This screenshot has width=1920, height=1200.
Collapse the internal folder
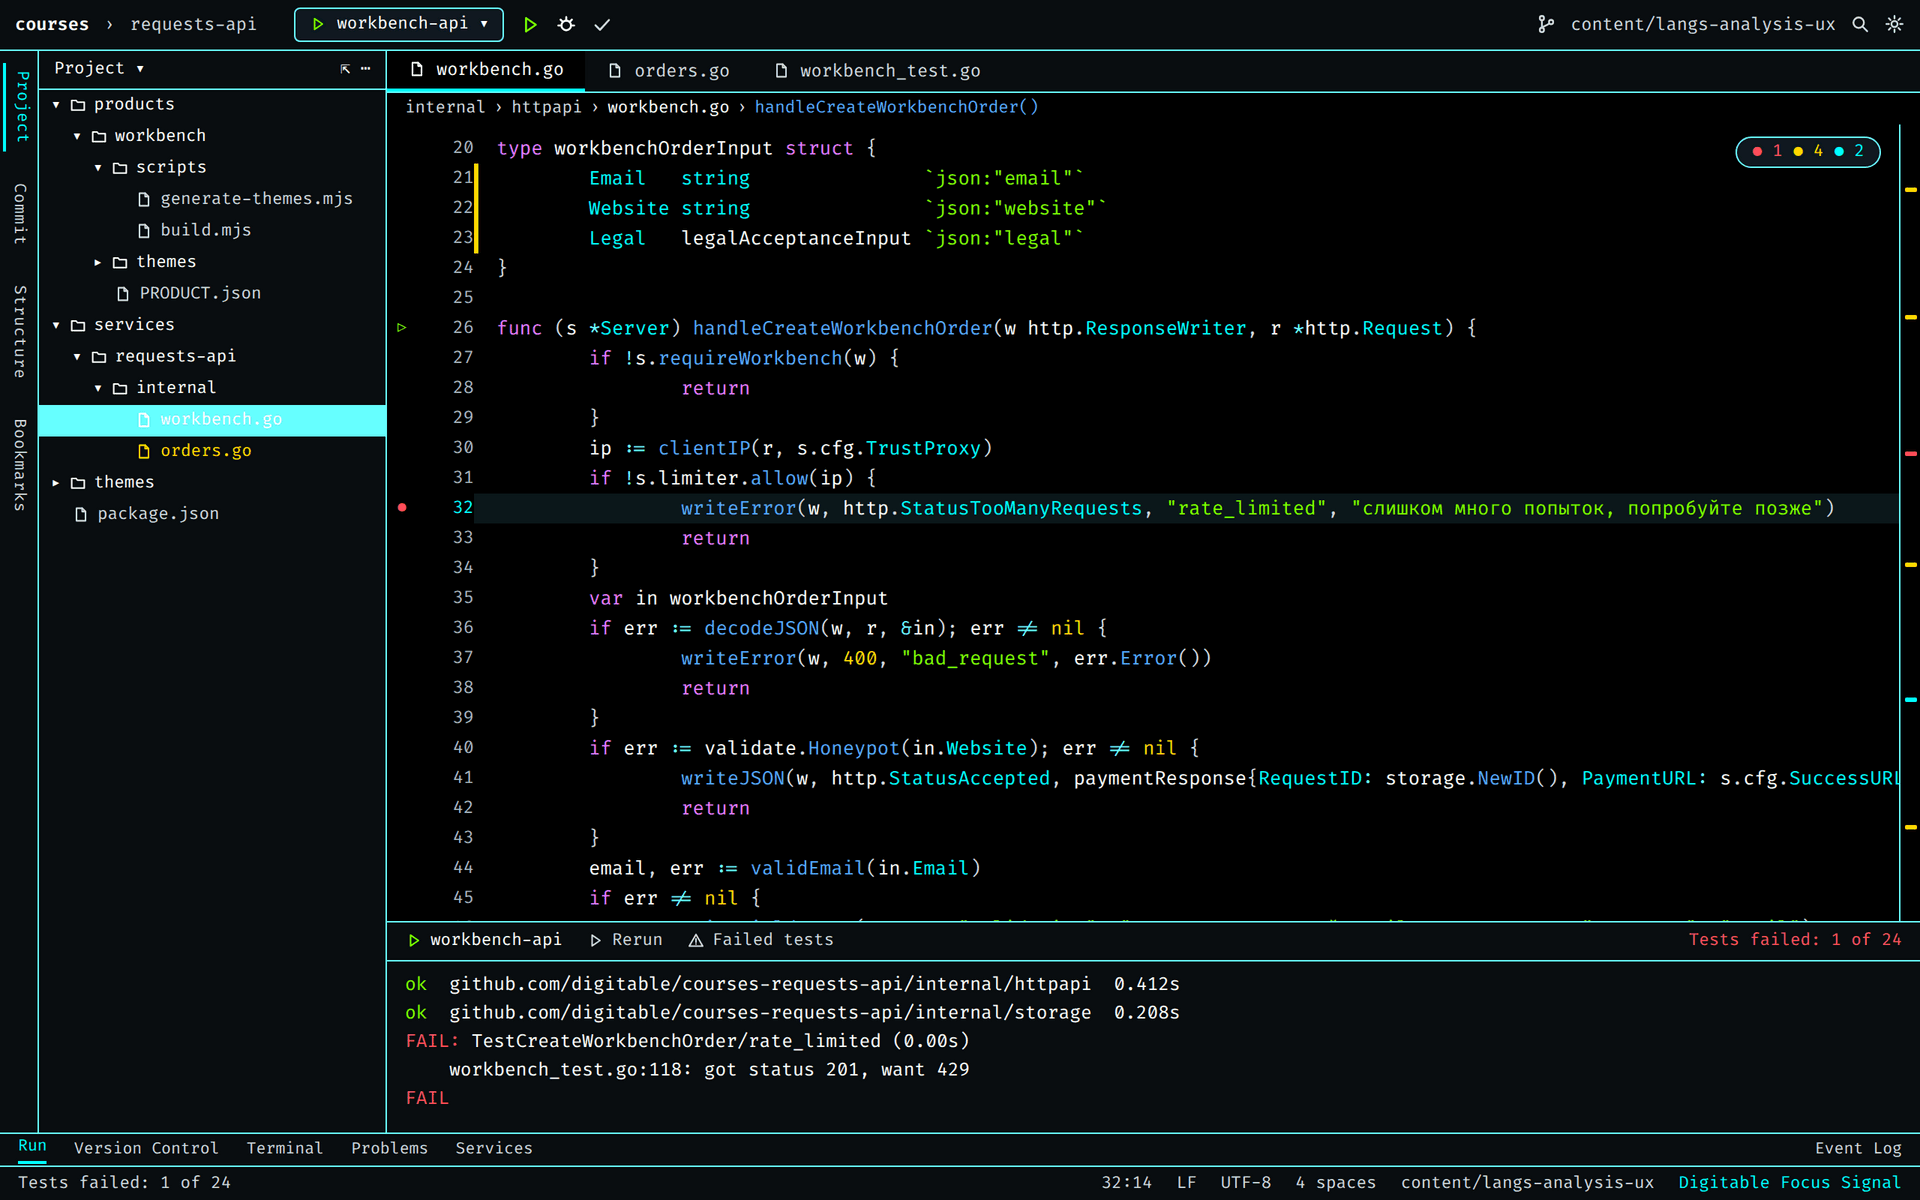[x=98, y=388]
